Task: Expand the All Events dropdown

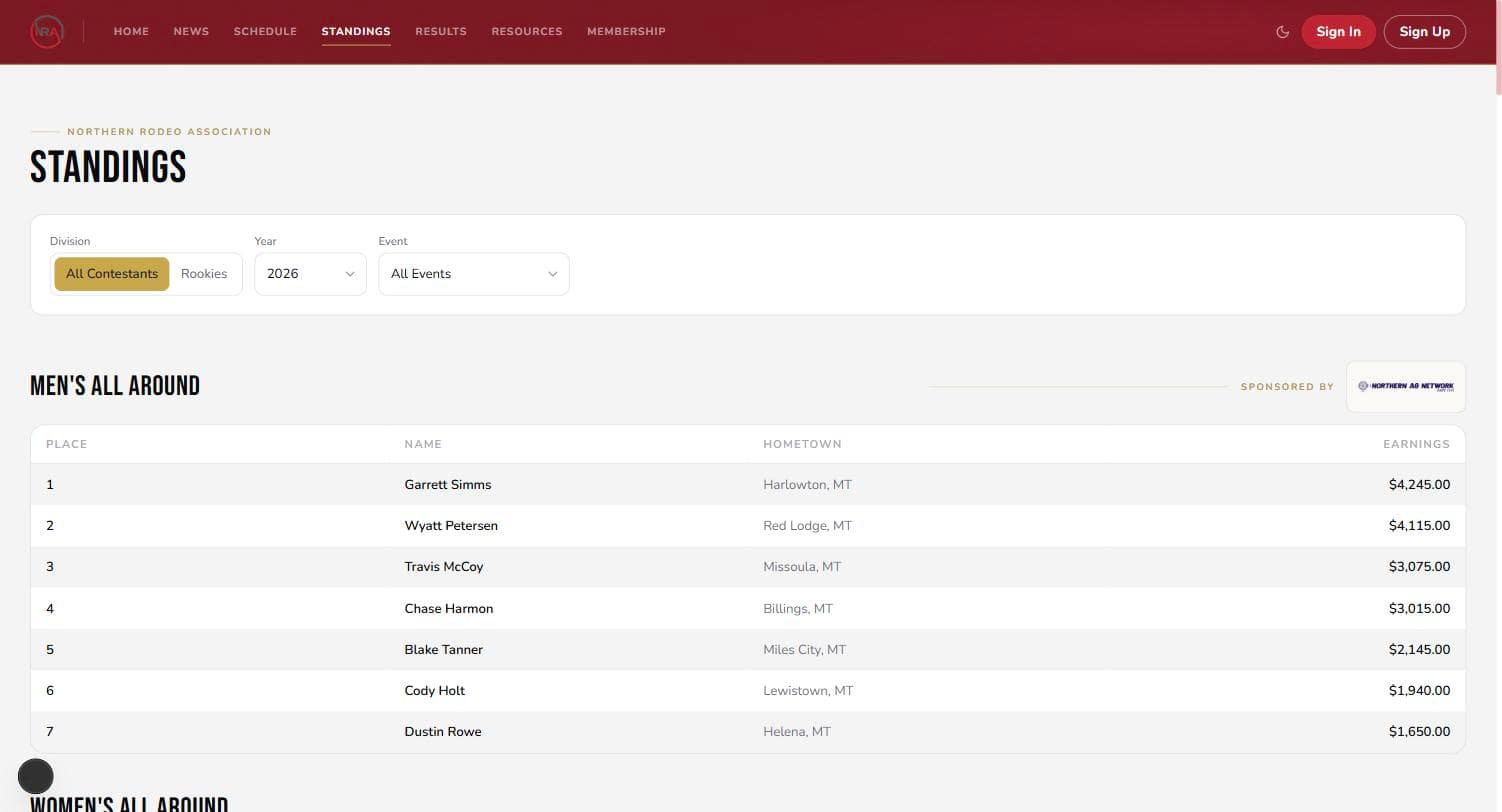Action: tap(474, 274)
